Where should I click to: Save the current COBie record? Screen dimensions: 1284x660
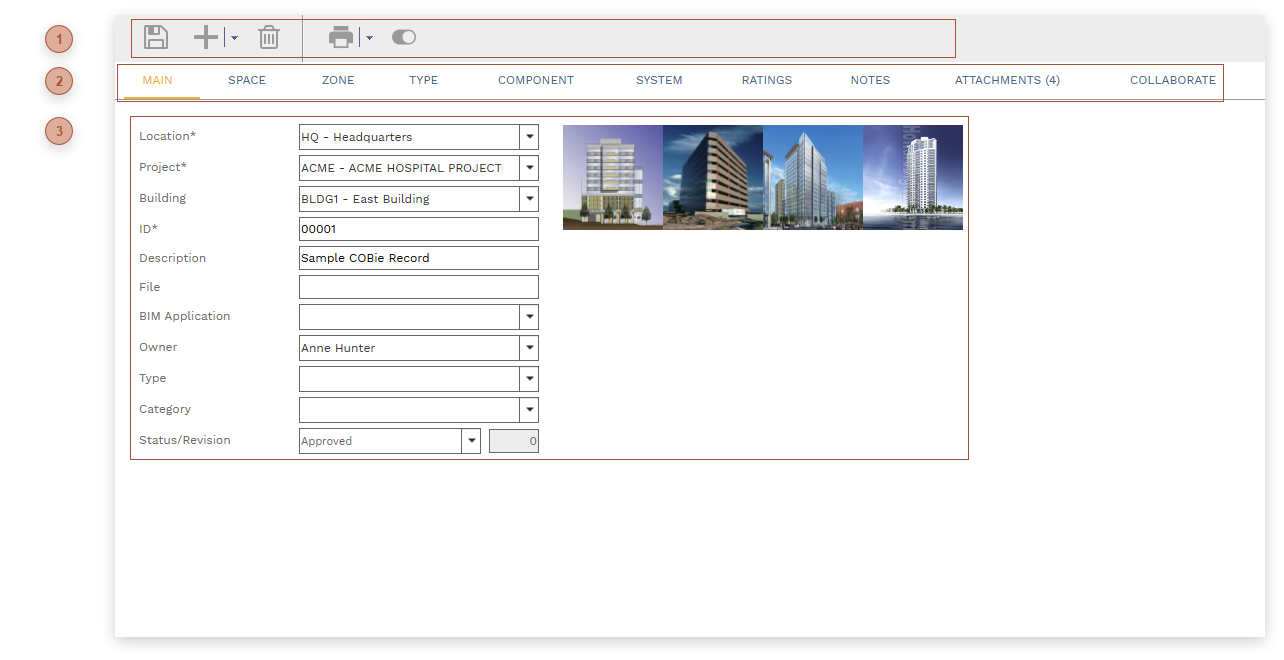coord(155,37)
